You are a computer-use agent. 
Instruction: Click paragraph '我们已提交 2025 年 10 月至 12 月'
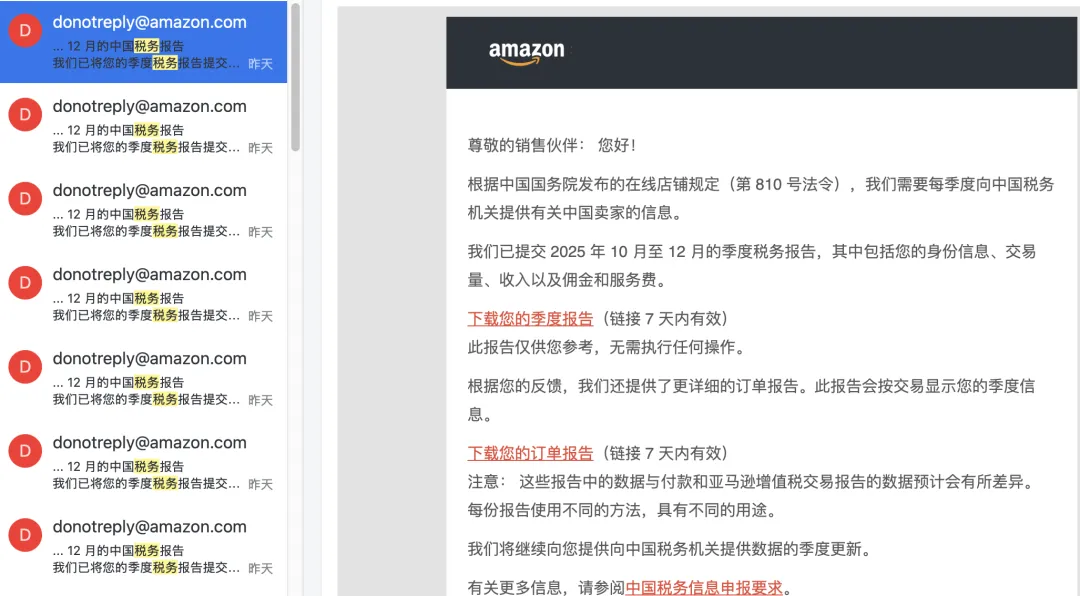[x=751, y=266]
